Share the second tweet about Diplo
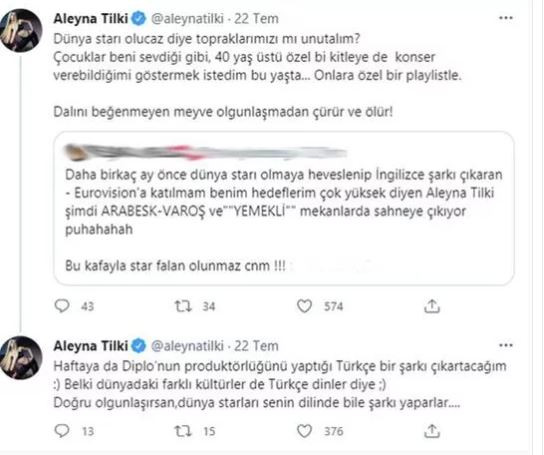The image size is (544, 455). point(432,431)
